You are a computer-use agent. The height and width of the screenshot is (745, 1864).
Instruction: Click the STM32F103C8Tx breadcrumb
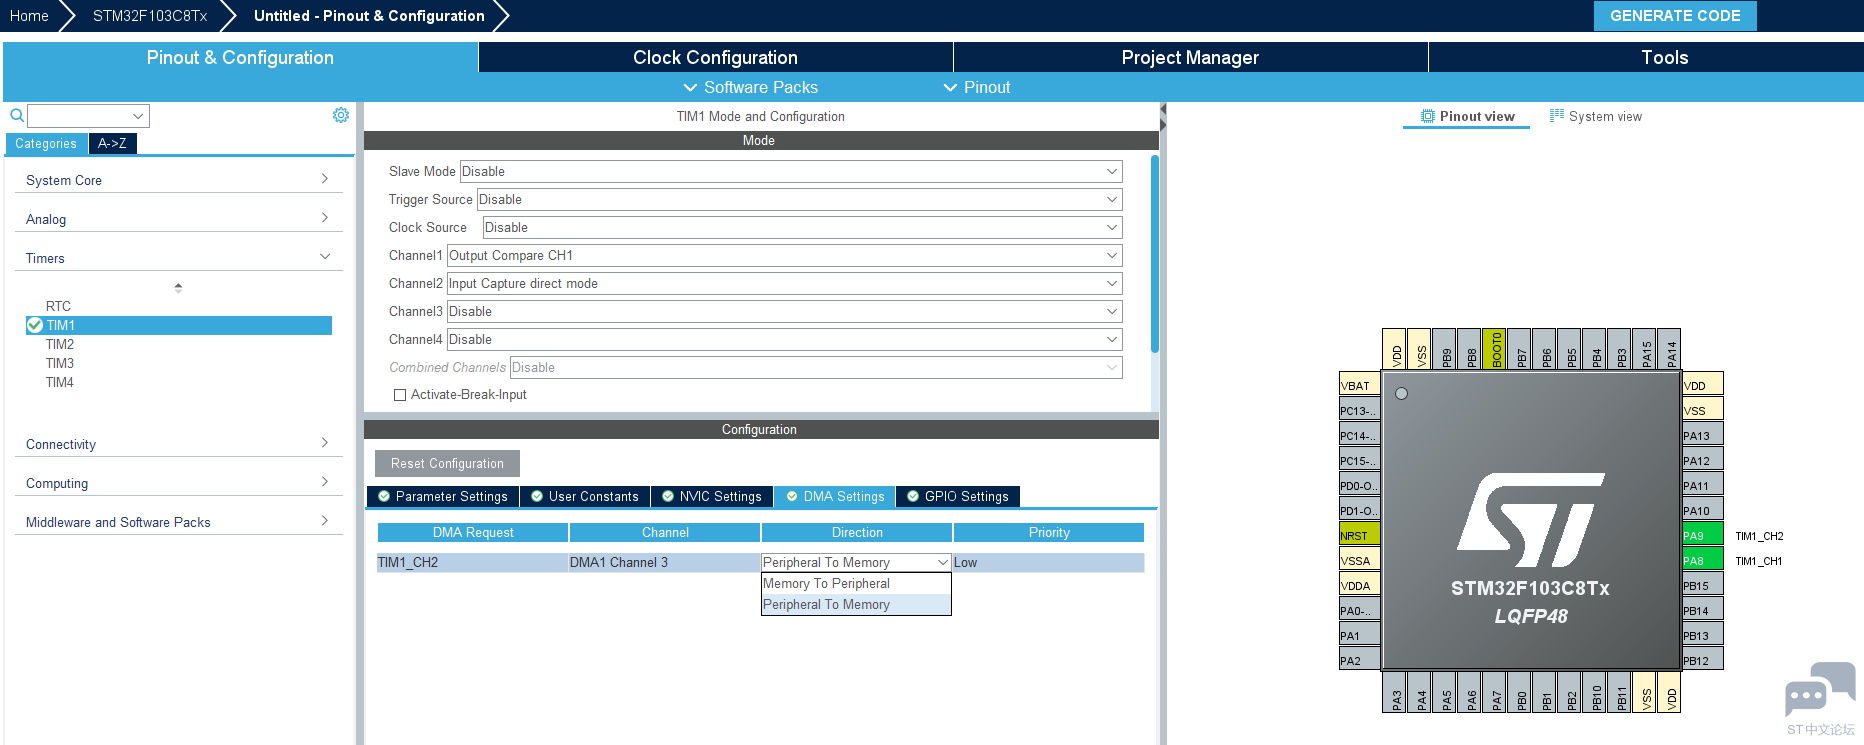click(x=150, y=16)
